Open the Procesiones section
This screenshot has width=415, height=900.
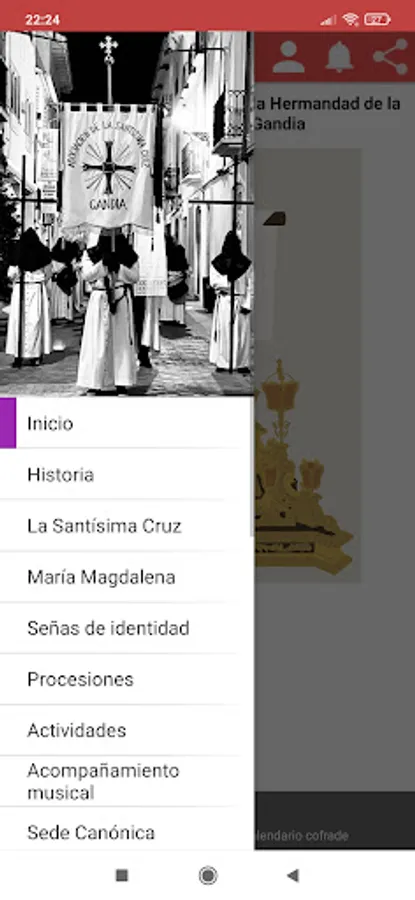(127, 678)
